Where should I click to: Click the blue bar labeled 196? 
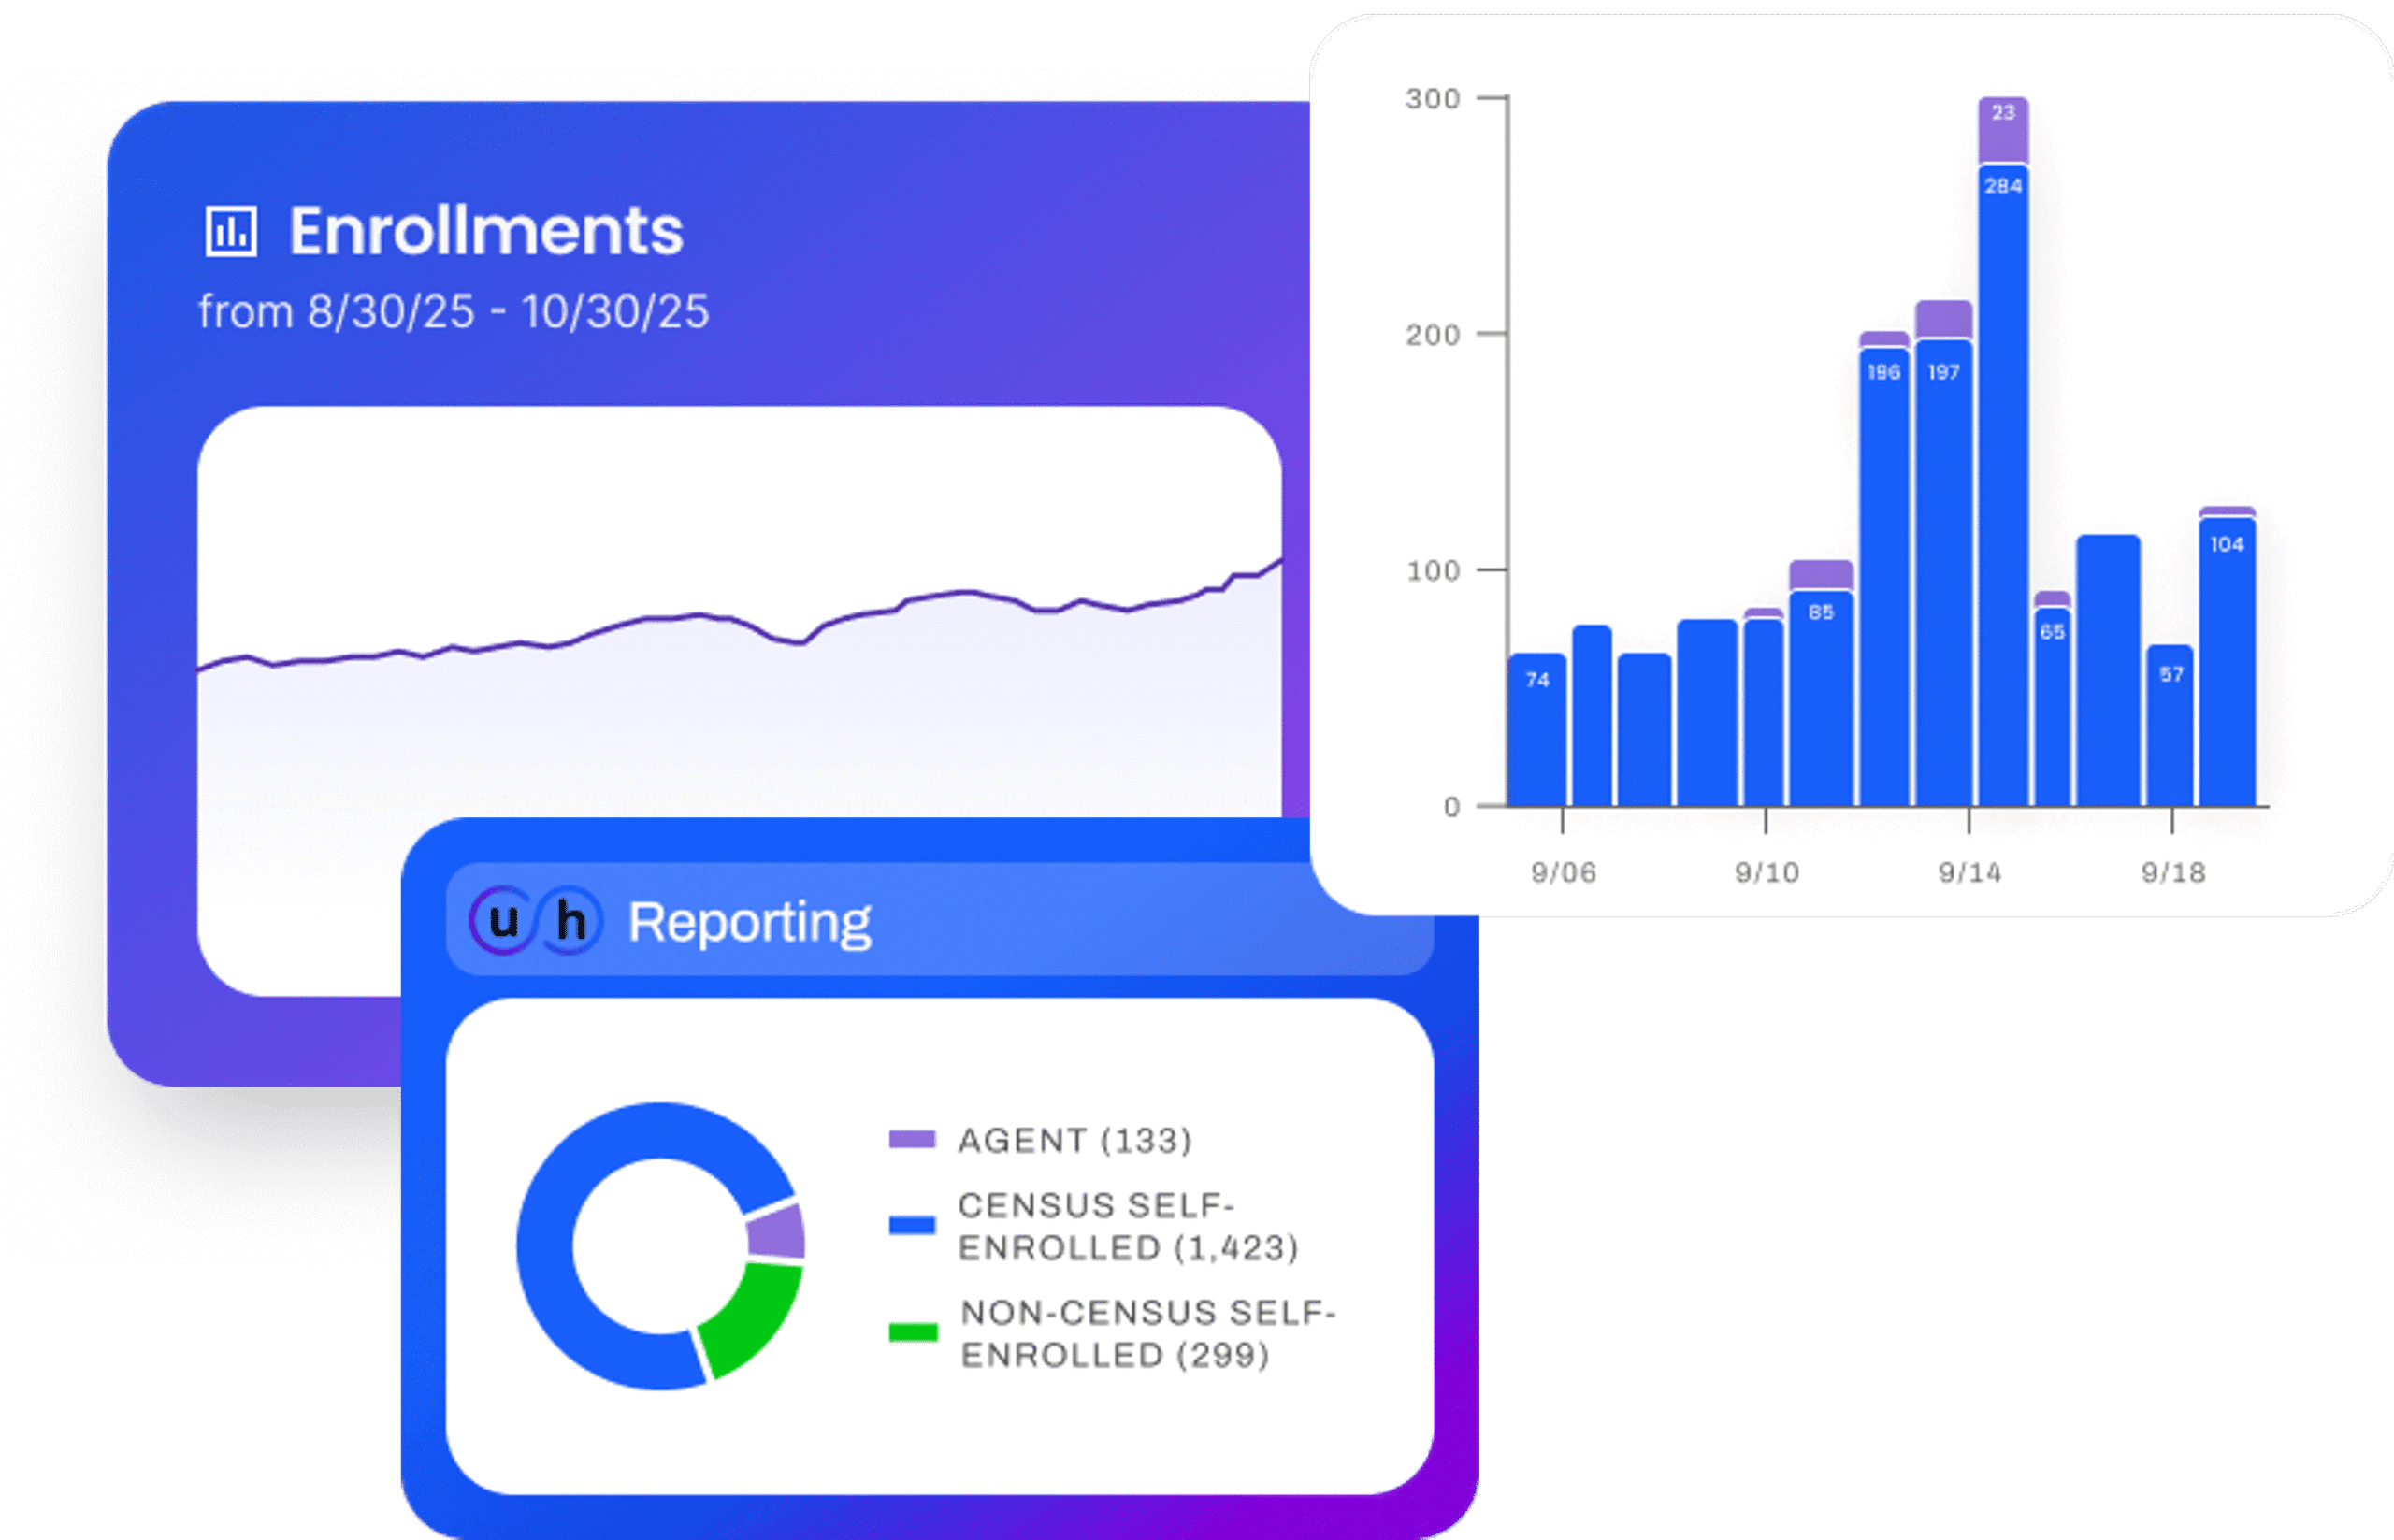pyautogui.click(x=1884, y=577)
